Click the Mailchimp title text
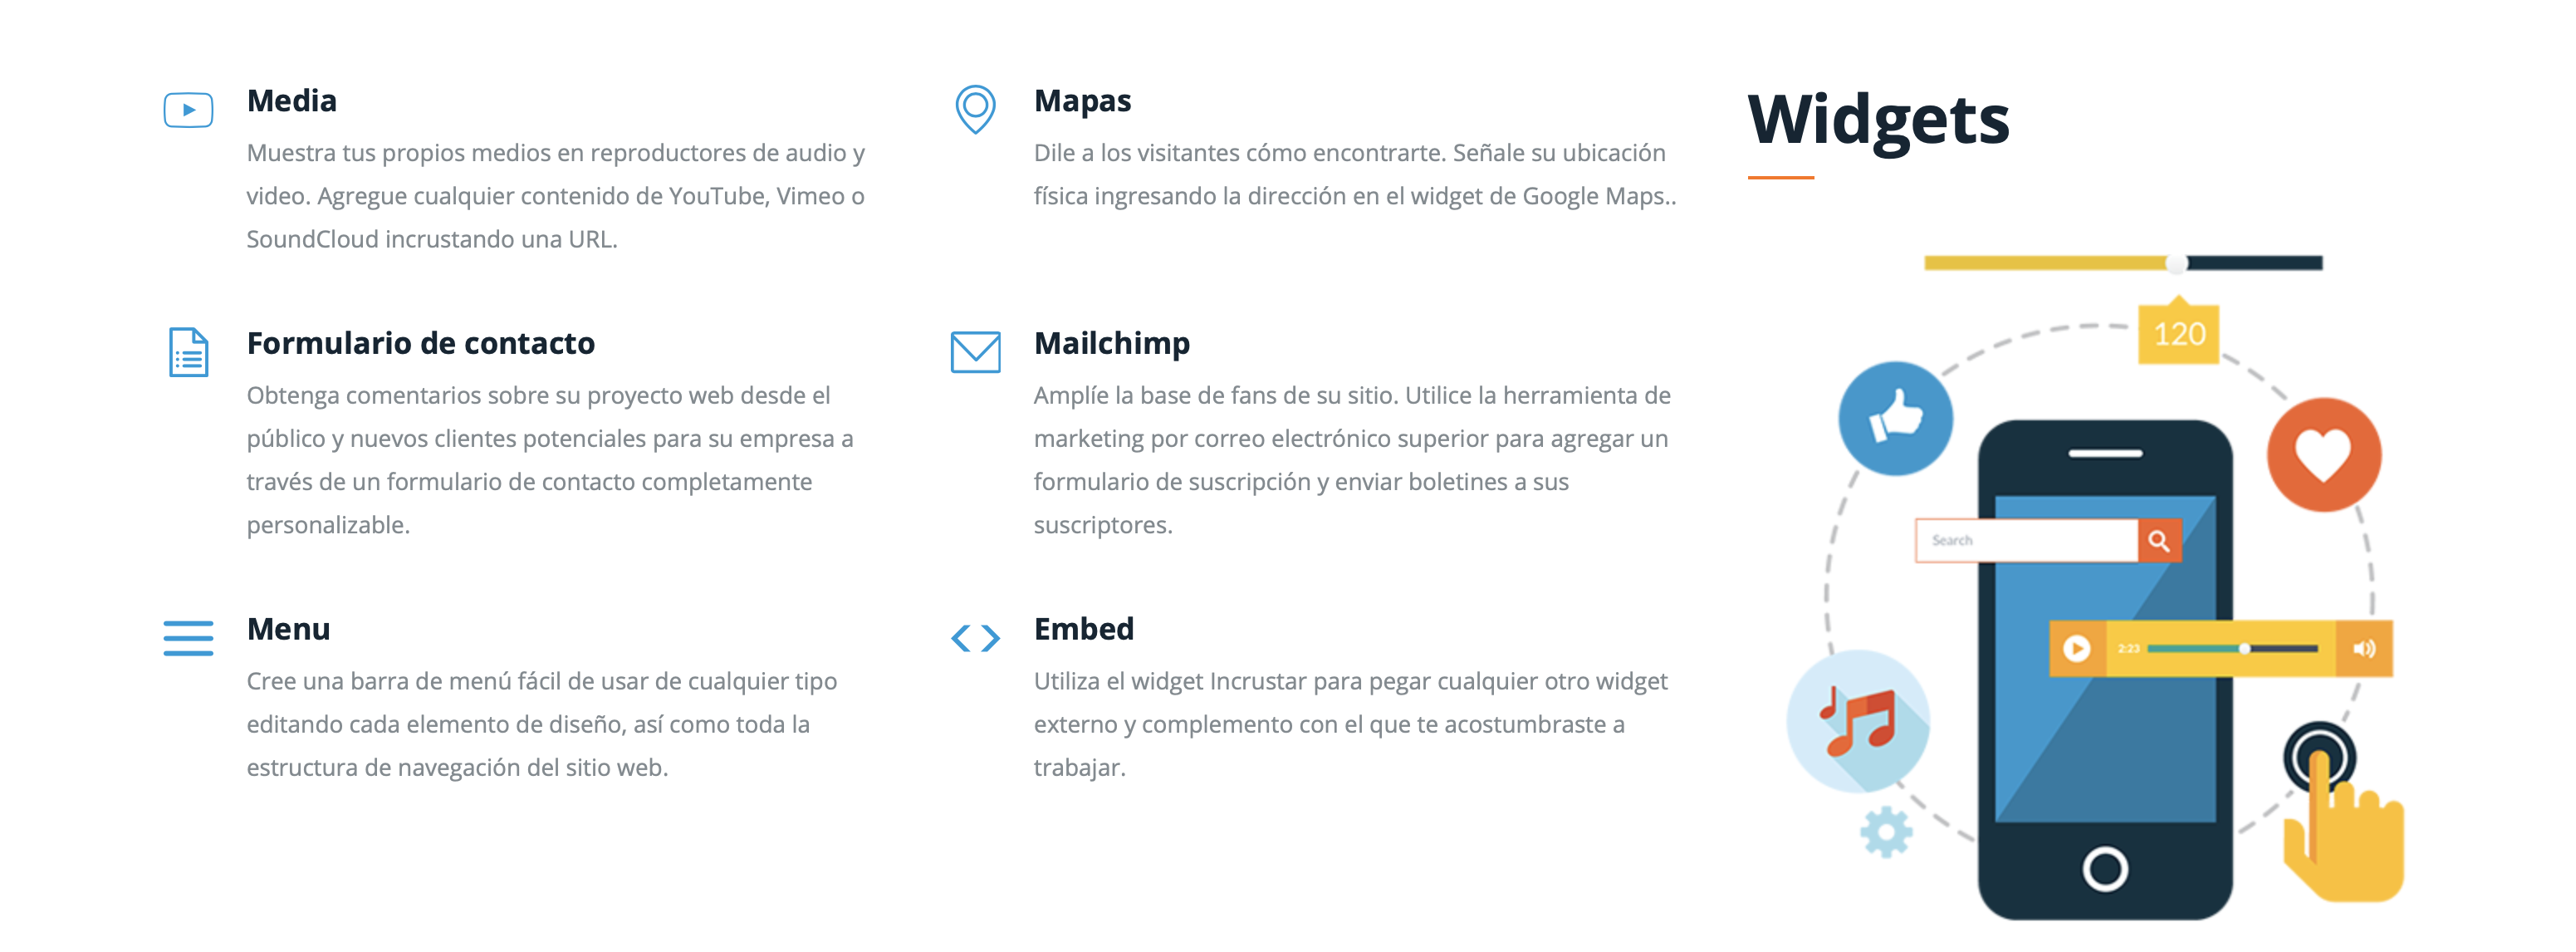Screen dimensions: 2576x952 (x=1111, y=343)
